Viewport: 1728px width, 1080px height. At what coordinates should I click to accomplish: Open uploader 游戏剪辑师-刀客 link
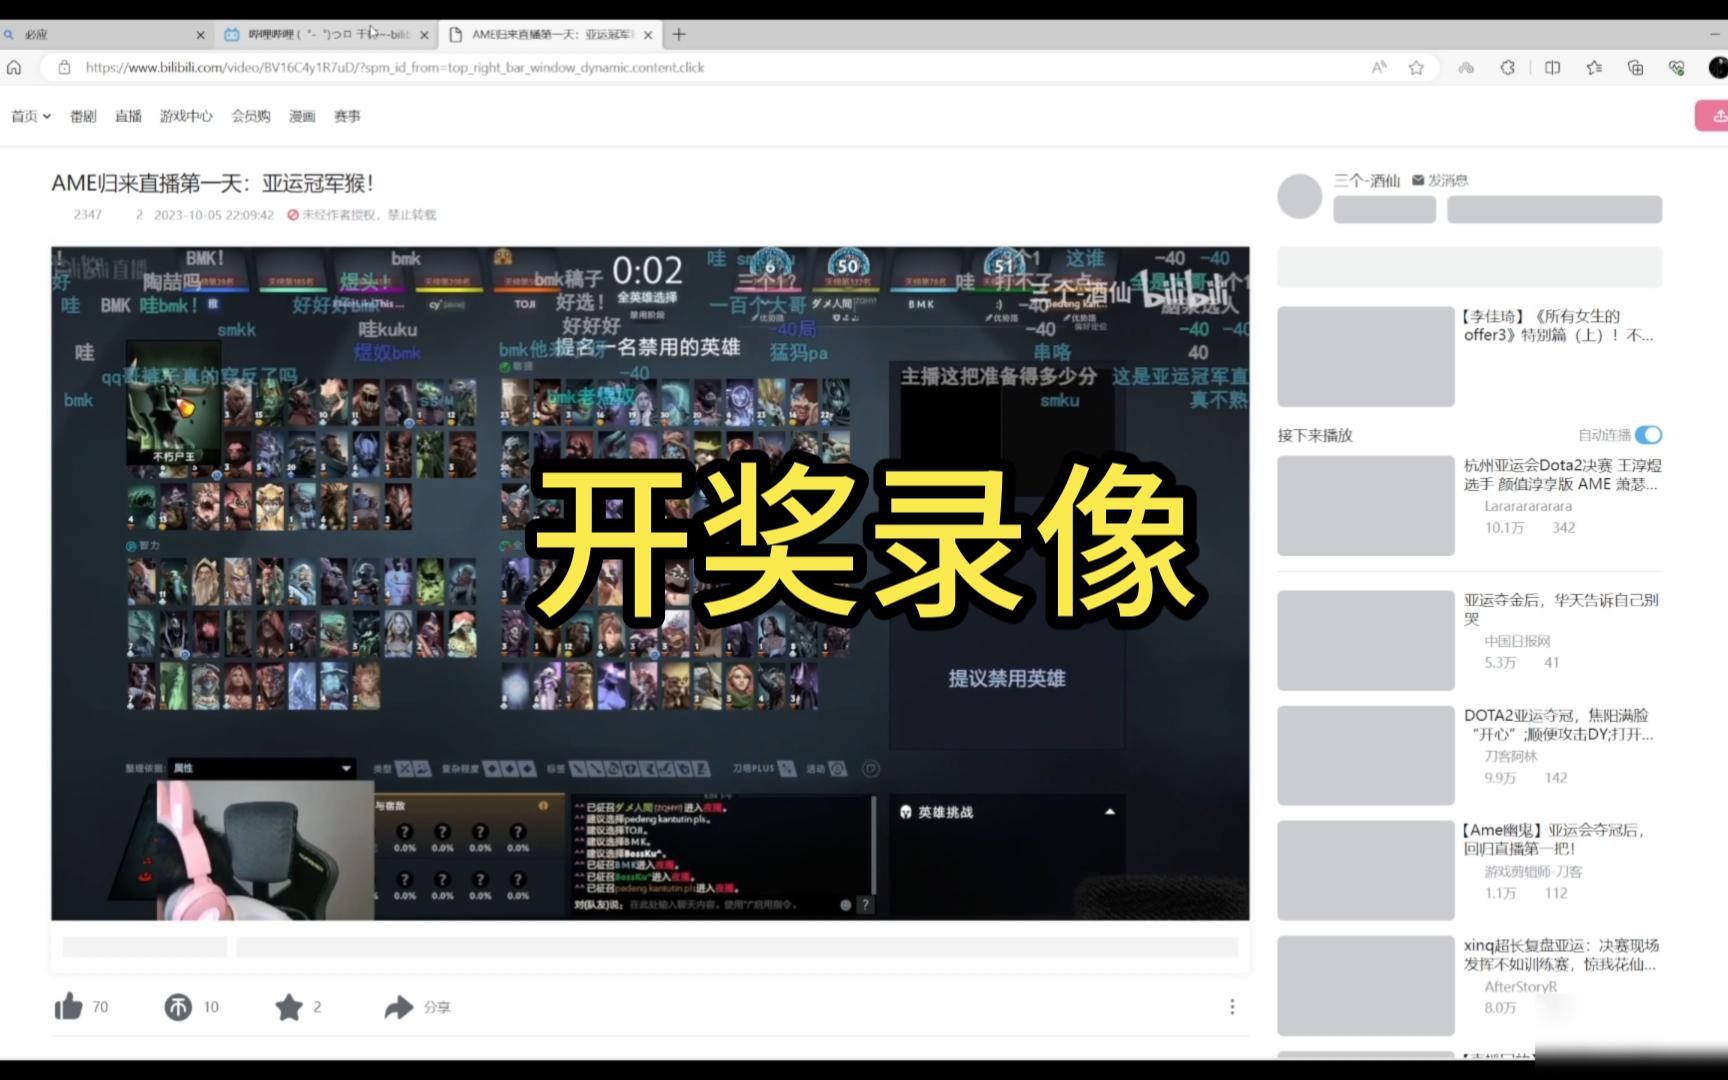point(1533,872)
